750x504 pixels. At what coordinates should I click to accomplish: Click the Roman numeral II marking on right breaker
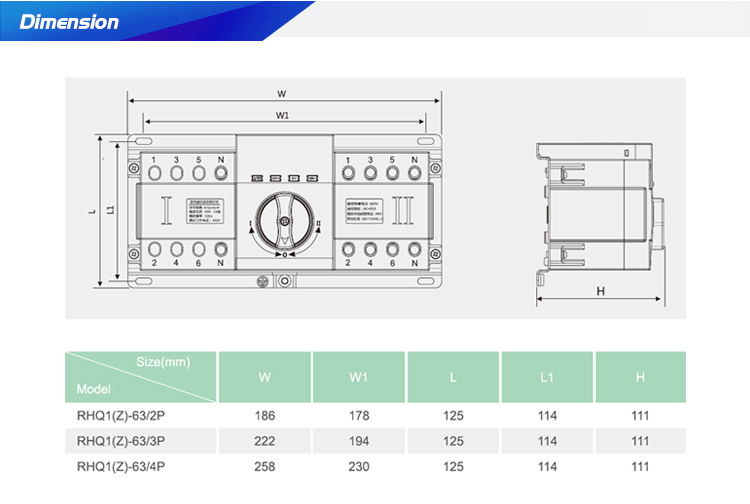403,210
